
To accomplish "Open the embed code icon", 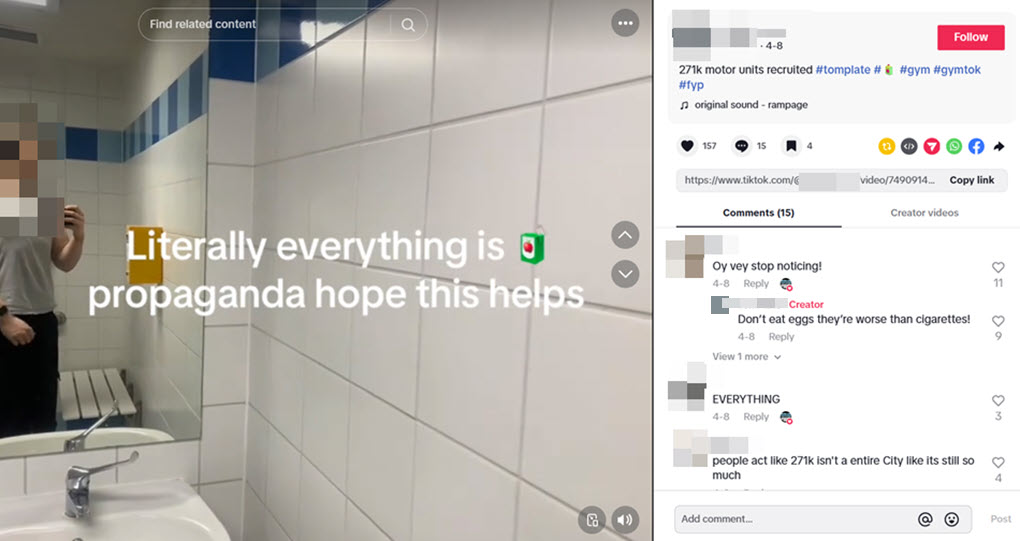I will [x=909, y=146].
